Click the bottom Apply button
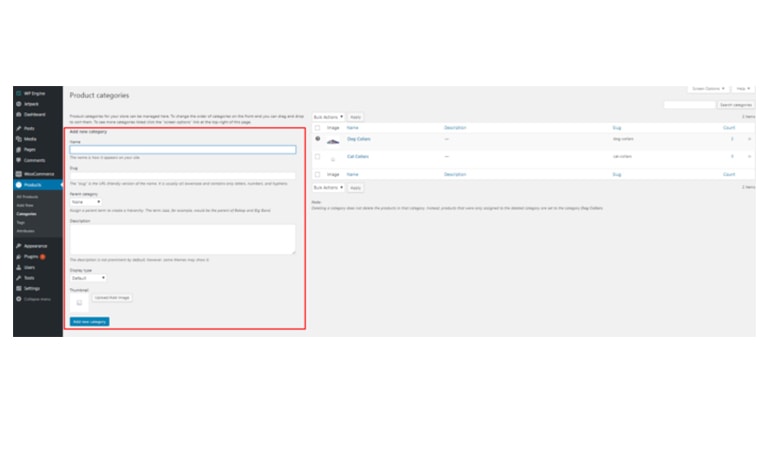The height and width of the screenshot is (450, 768). [x=356, y=188]
